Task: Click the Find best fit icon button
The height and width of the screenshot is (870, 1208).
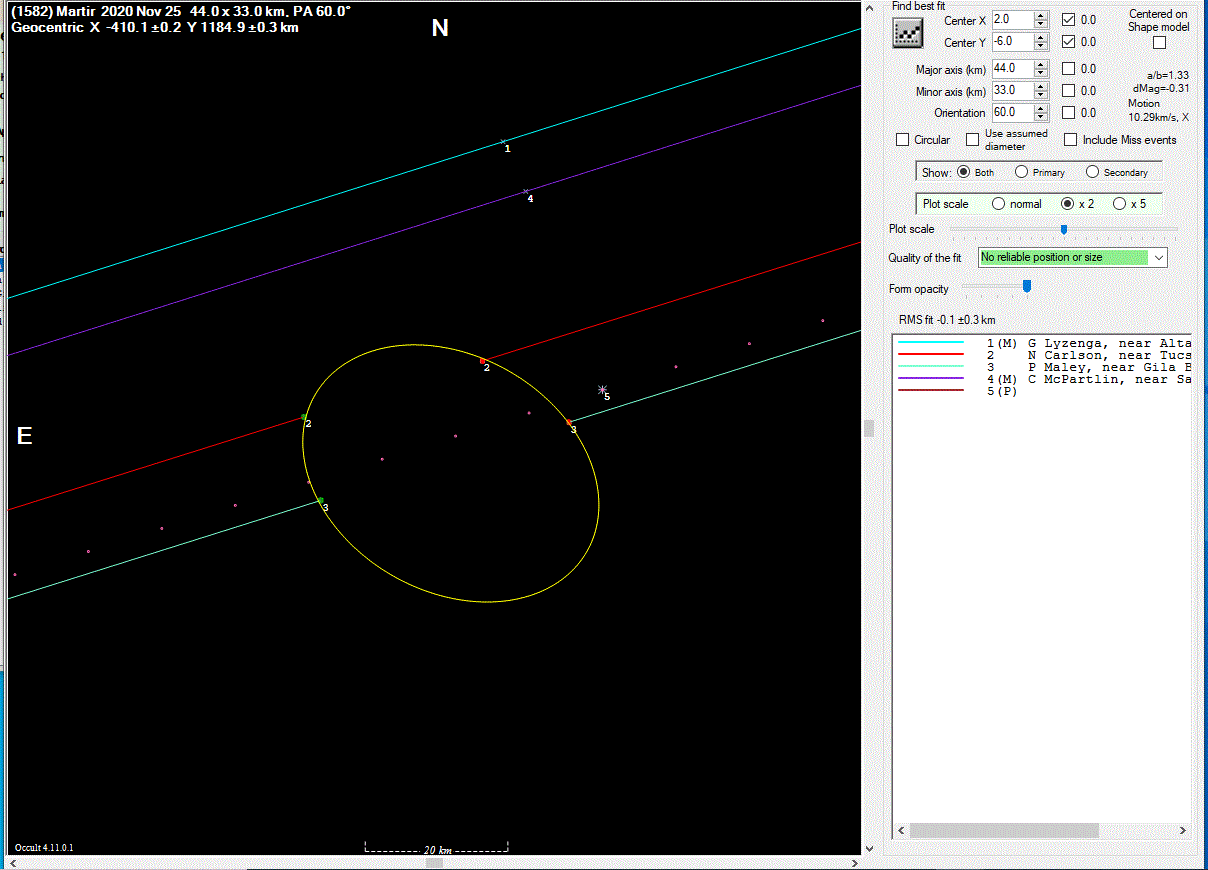Action: (907, 33)
